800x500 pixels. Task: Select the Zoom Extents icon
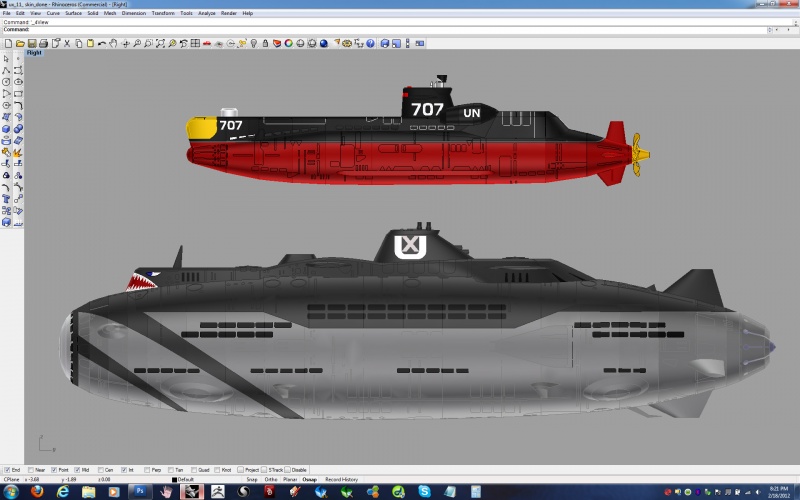pos(160,43)
